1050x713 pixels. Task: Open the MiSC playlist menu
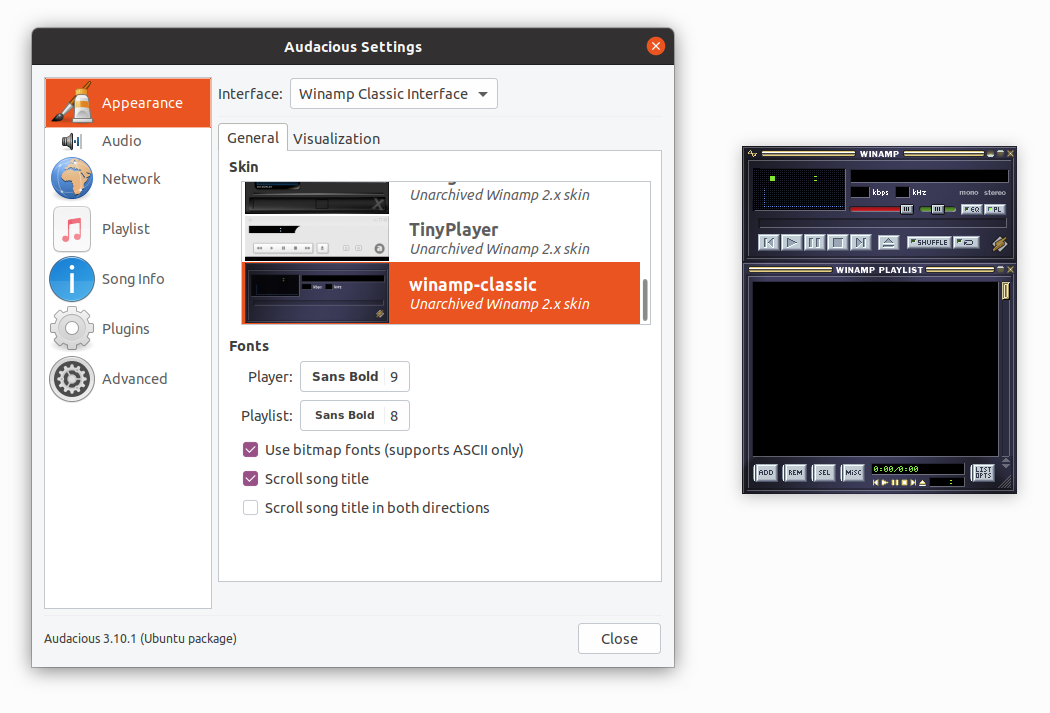tap(853, 472)
